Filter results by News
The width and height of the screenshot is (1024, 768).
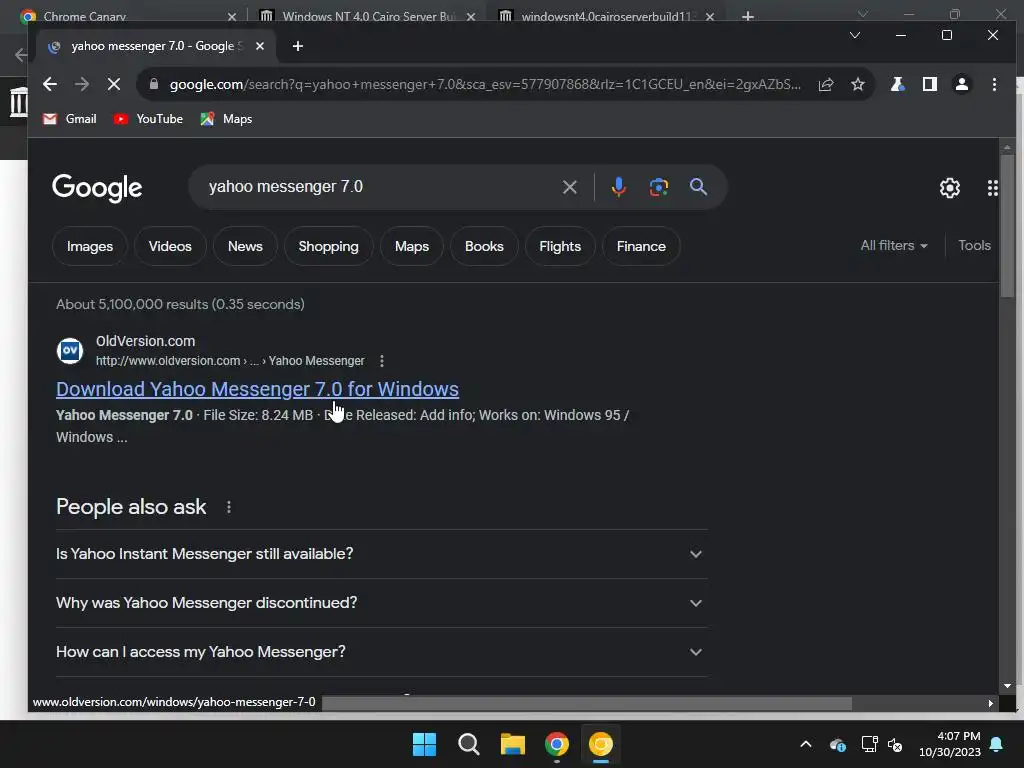(x=245, y=246)
